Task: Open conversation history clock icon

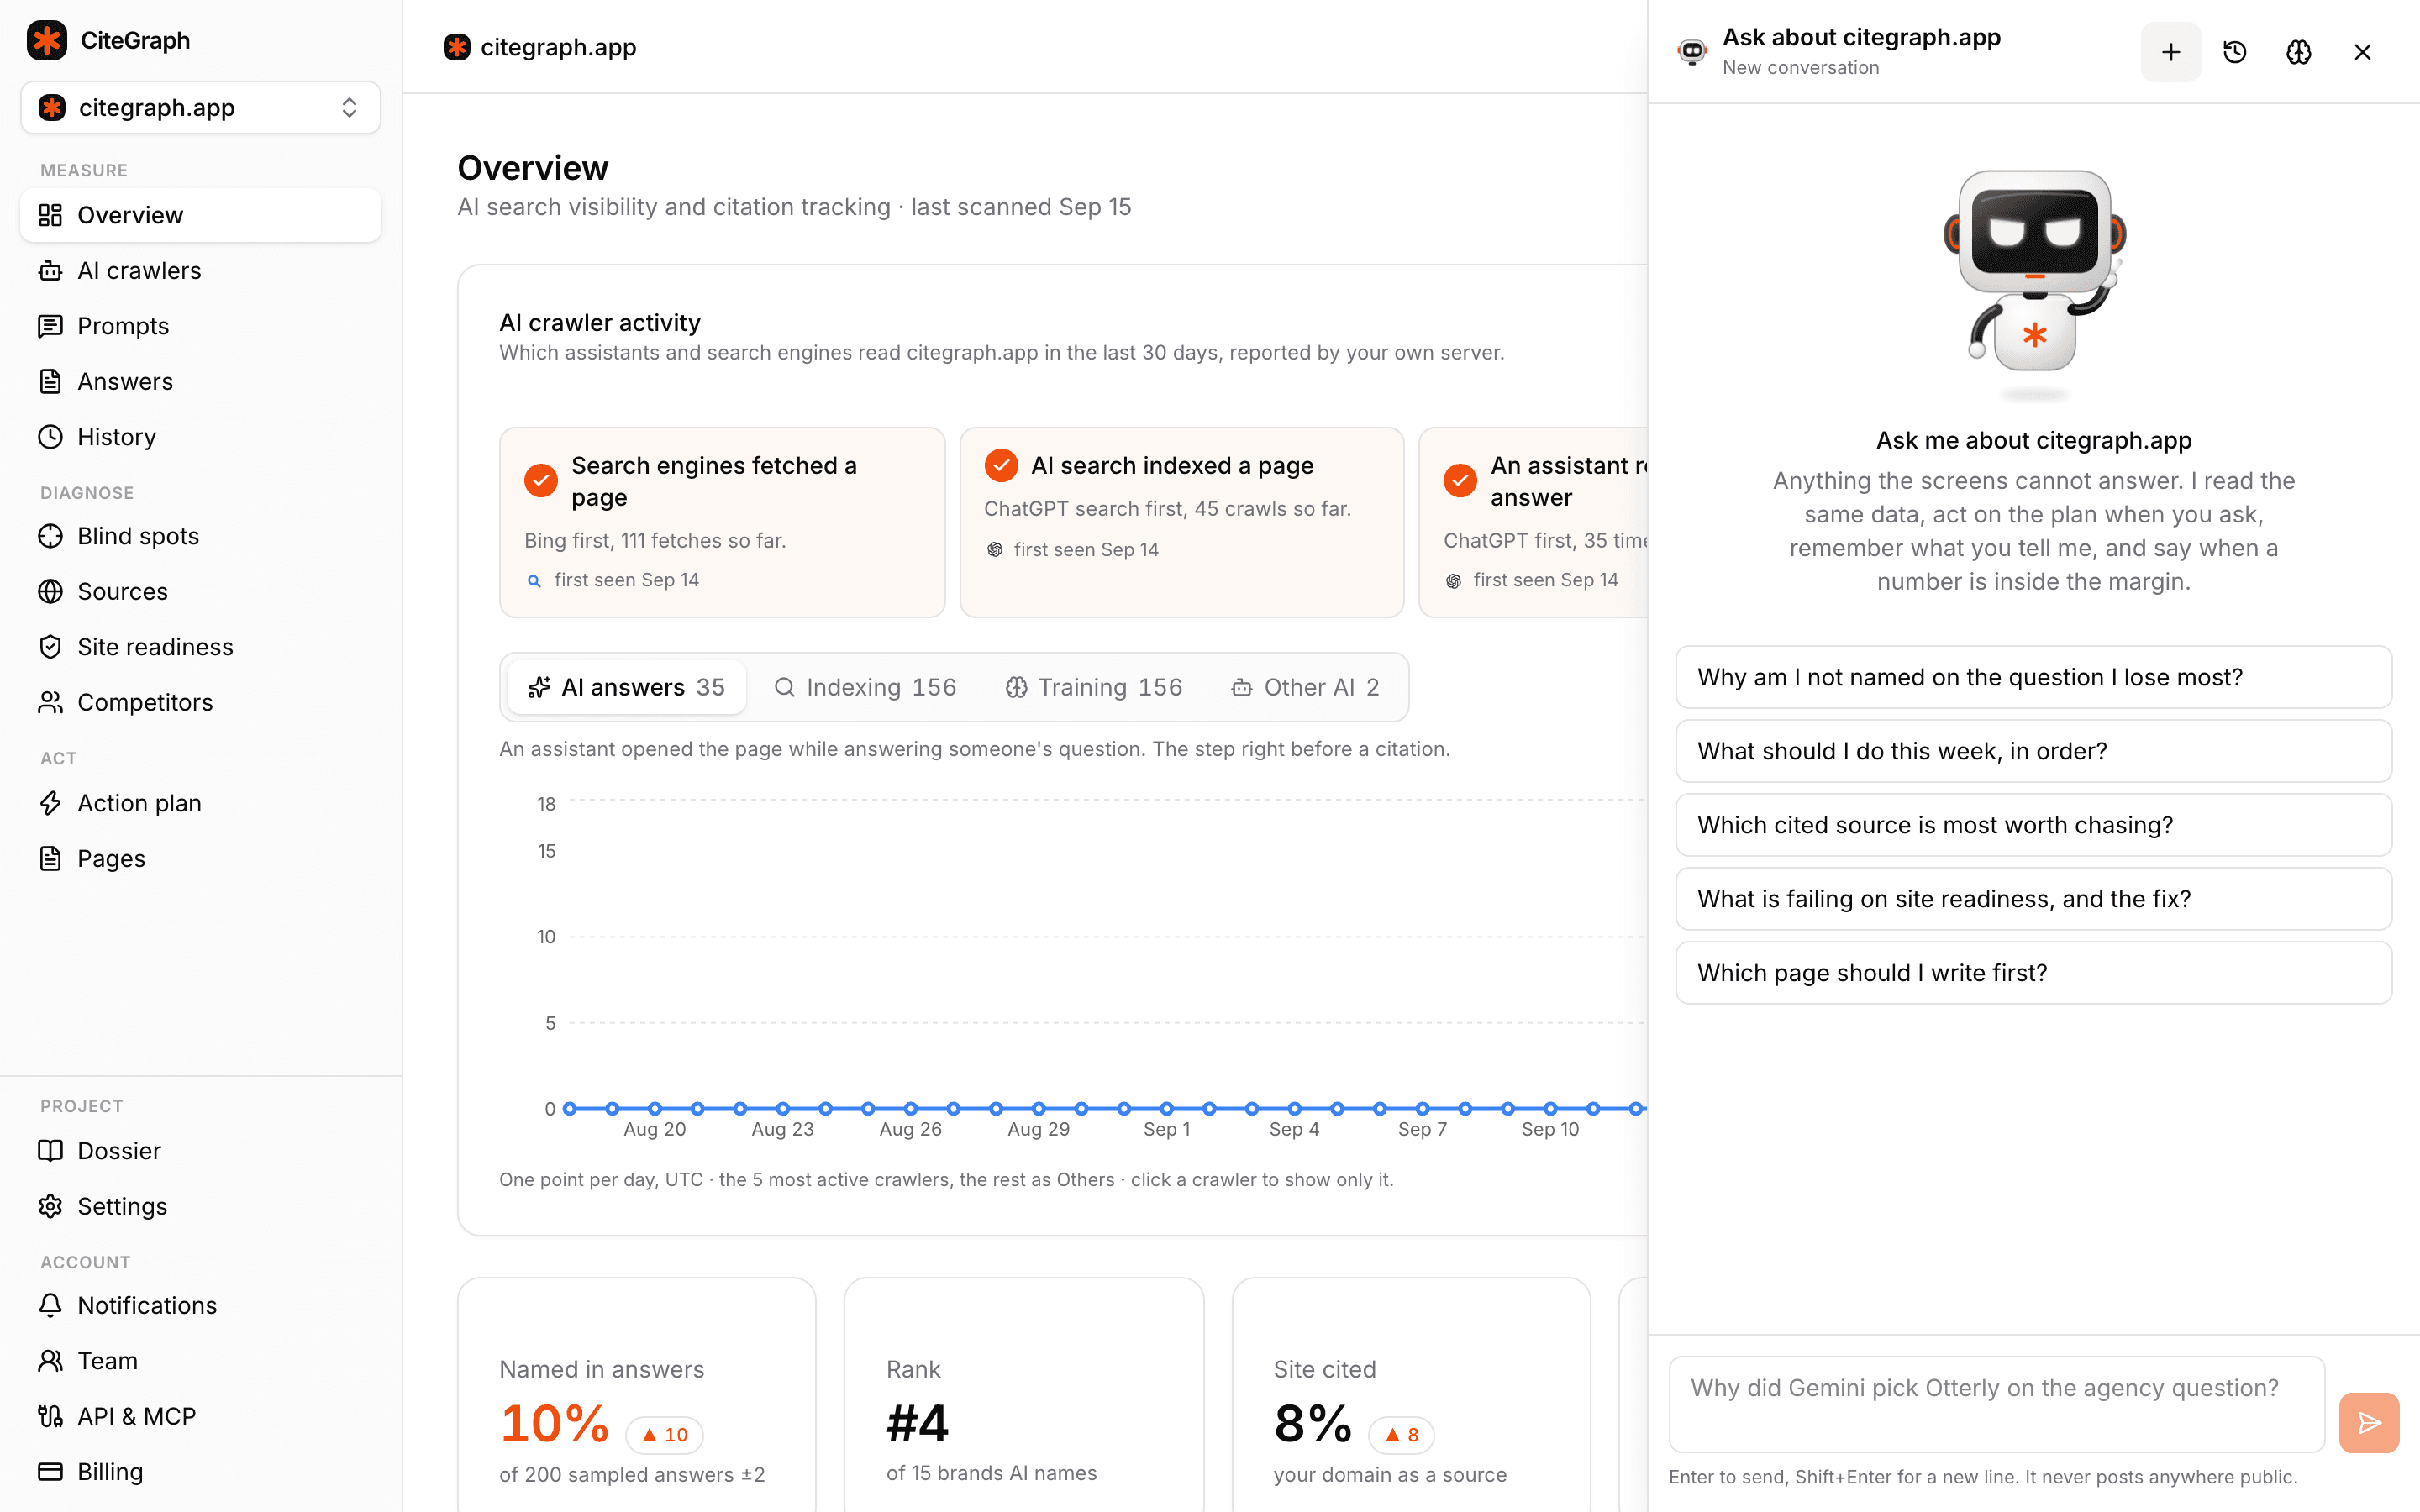Action: (x=2234, y=52)
